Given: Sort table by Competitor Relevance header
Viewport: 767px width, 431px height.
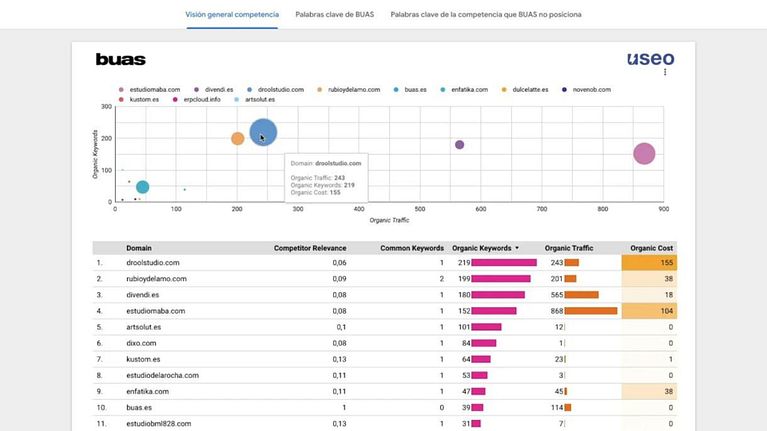Looking at the screenshot, I should (x=310, y=248).
